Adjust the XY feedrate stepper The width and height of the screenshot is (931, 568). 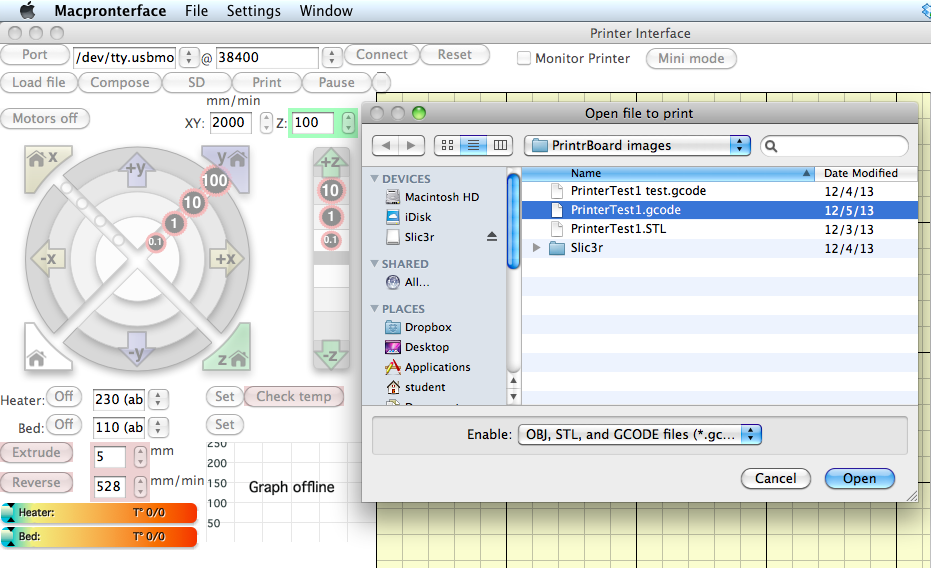coord(266,123)
